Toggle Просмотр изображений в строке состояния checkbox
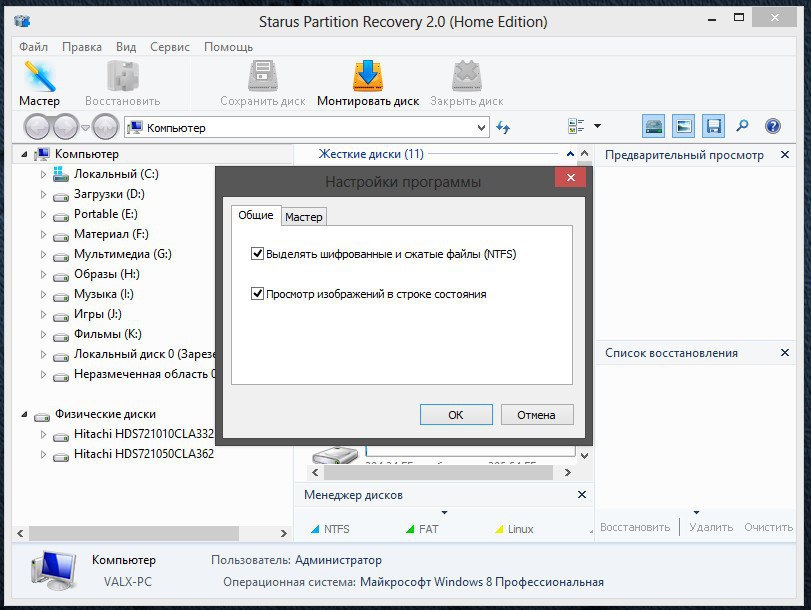Image resolution: width=811 pixels, height=610 pixels. 258,294
